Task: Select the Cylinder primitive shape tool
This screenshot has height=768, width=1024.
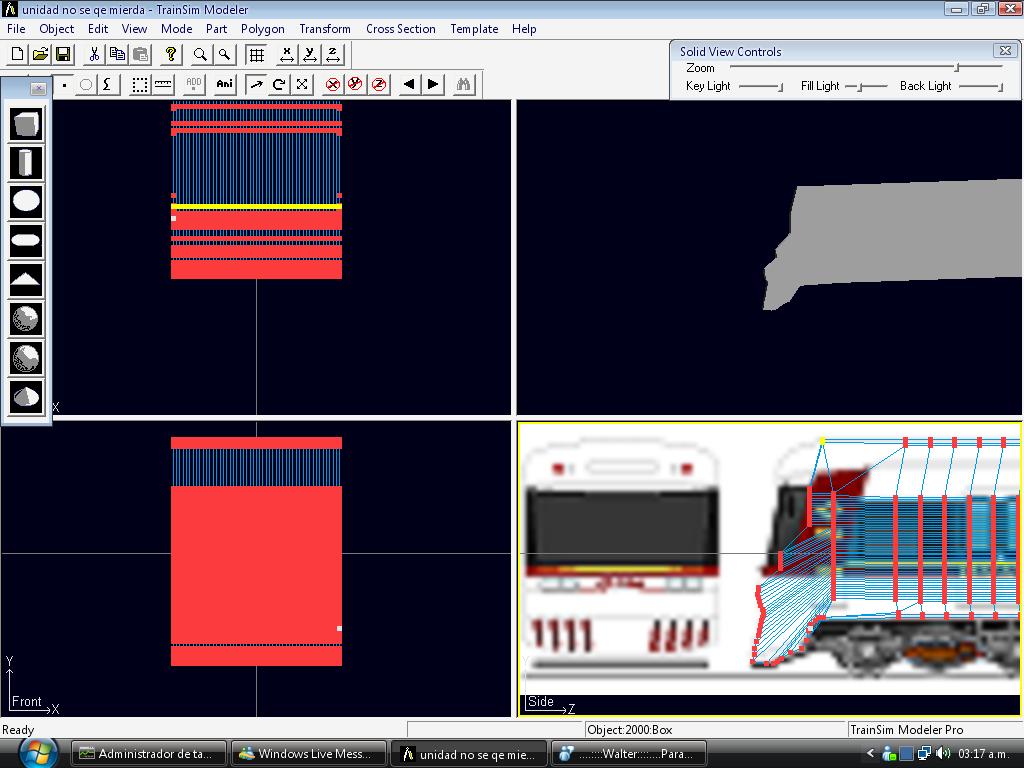Action: 26,162
